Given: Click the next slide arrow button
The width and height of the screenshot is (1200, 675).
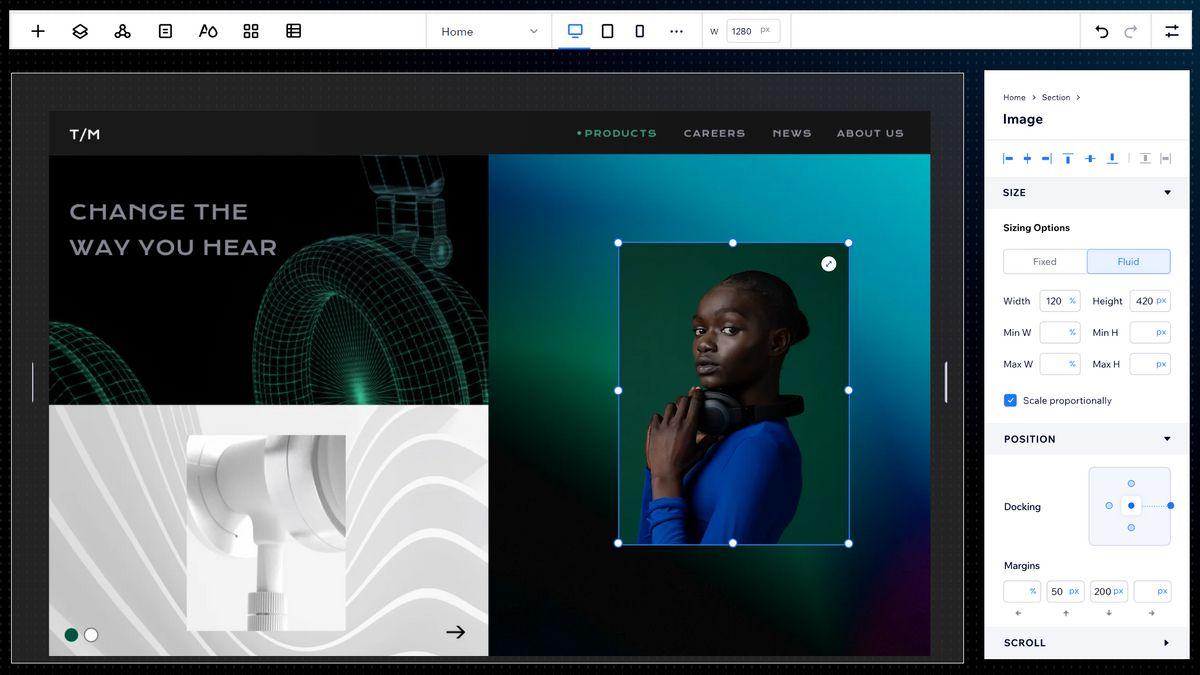Looking at the screenshot, I should pyautogui.click(x=455, y=632).
